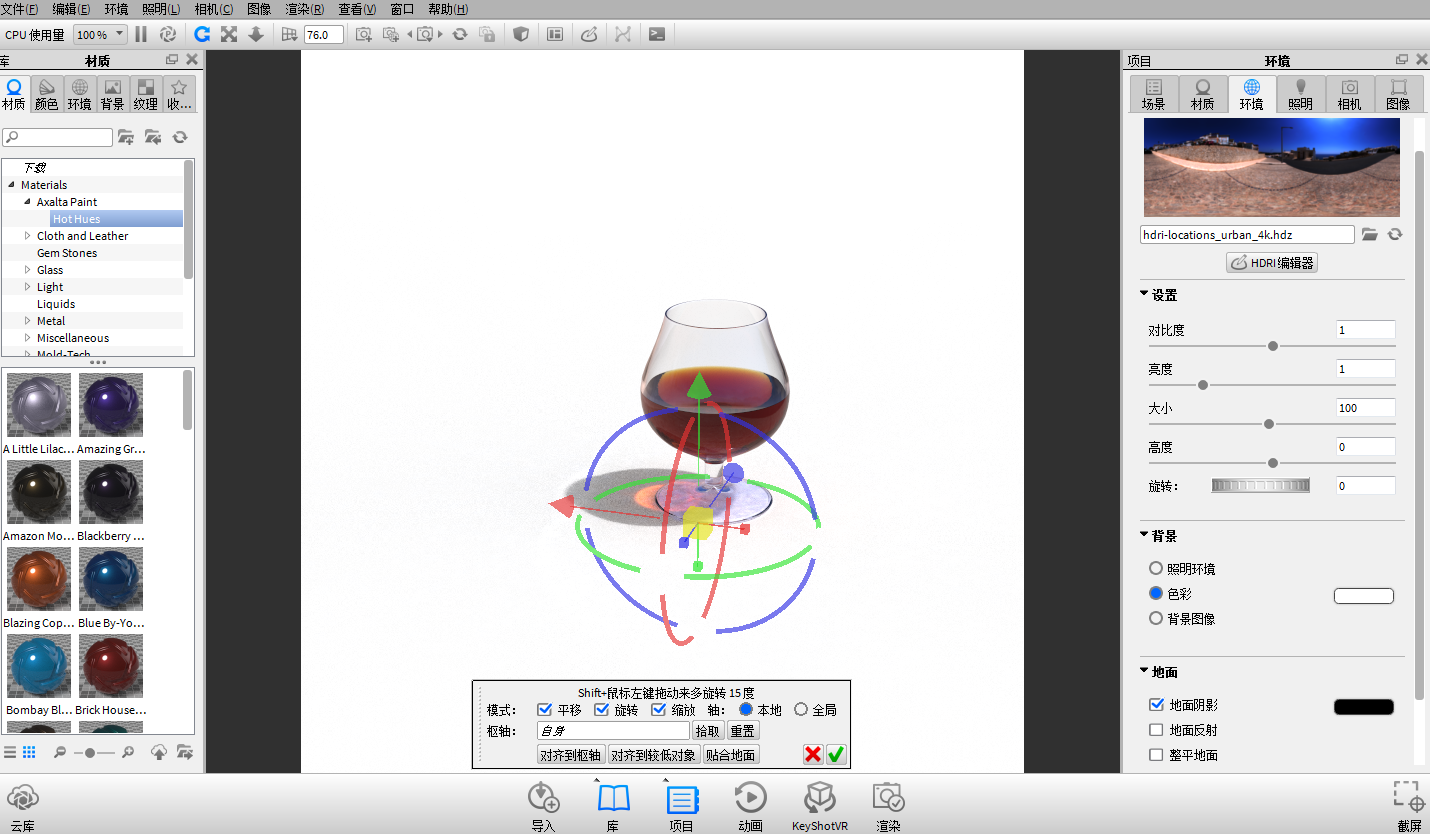This screenshot has height=834, width=1430.
Task: Click the add camera icon in the toolbar
Action: [x=363, y=34]
